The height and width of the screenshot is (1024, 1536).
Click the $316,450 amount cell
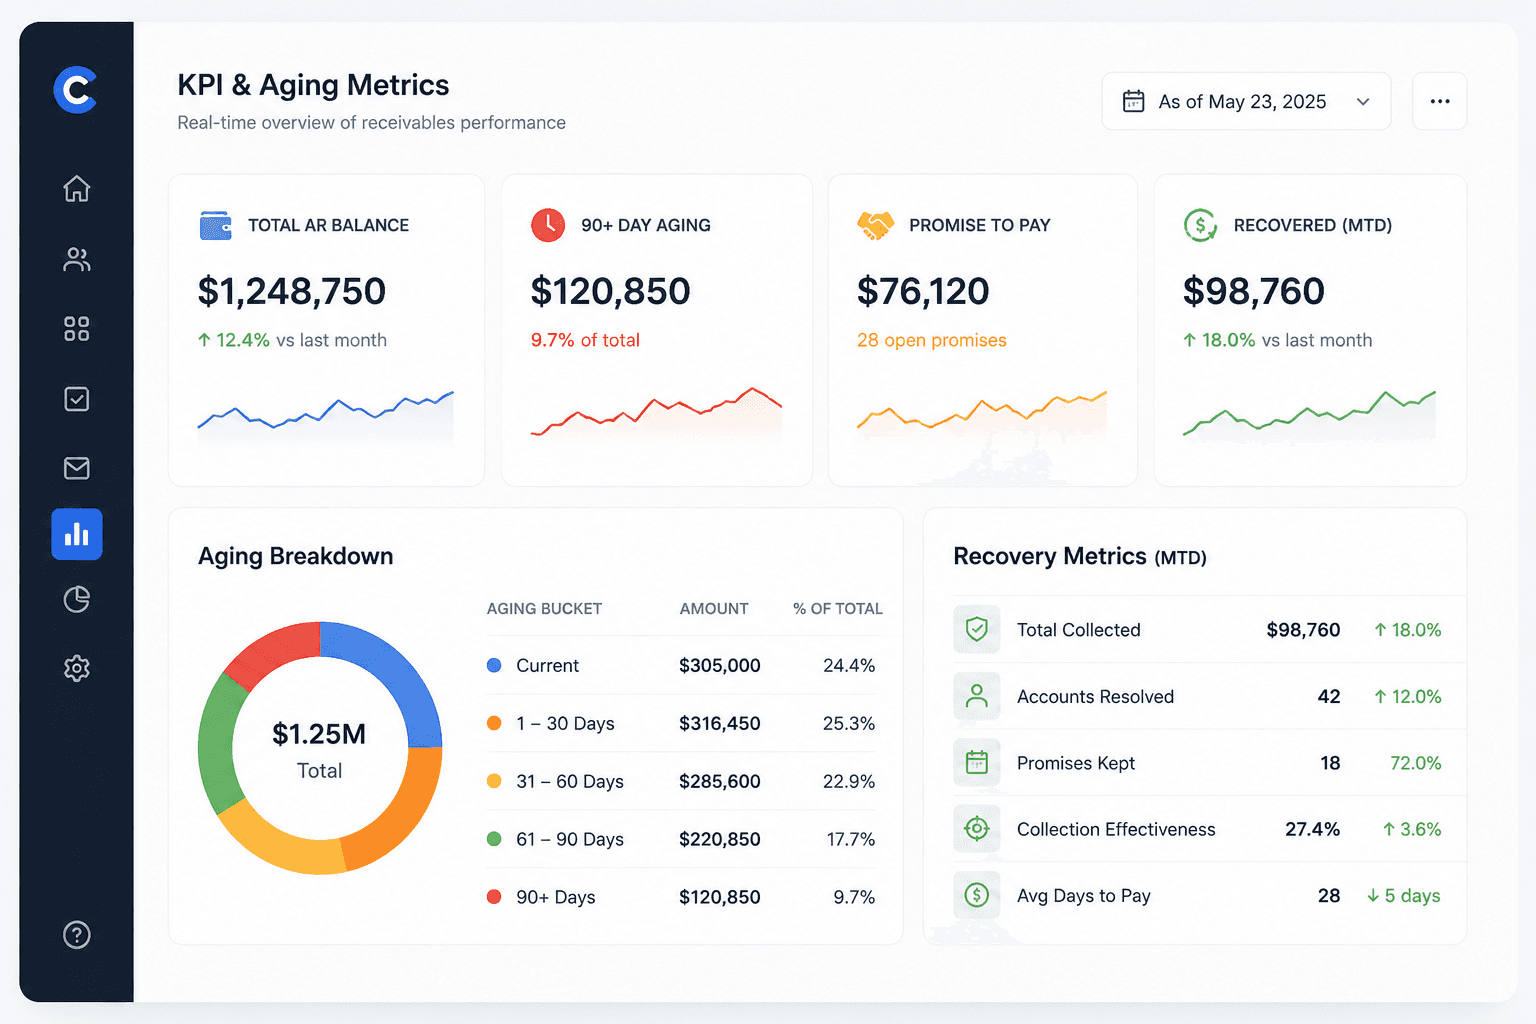[x=720, y=723]
